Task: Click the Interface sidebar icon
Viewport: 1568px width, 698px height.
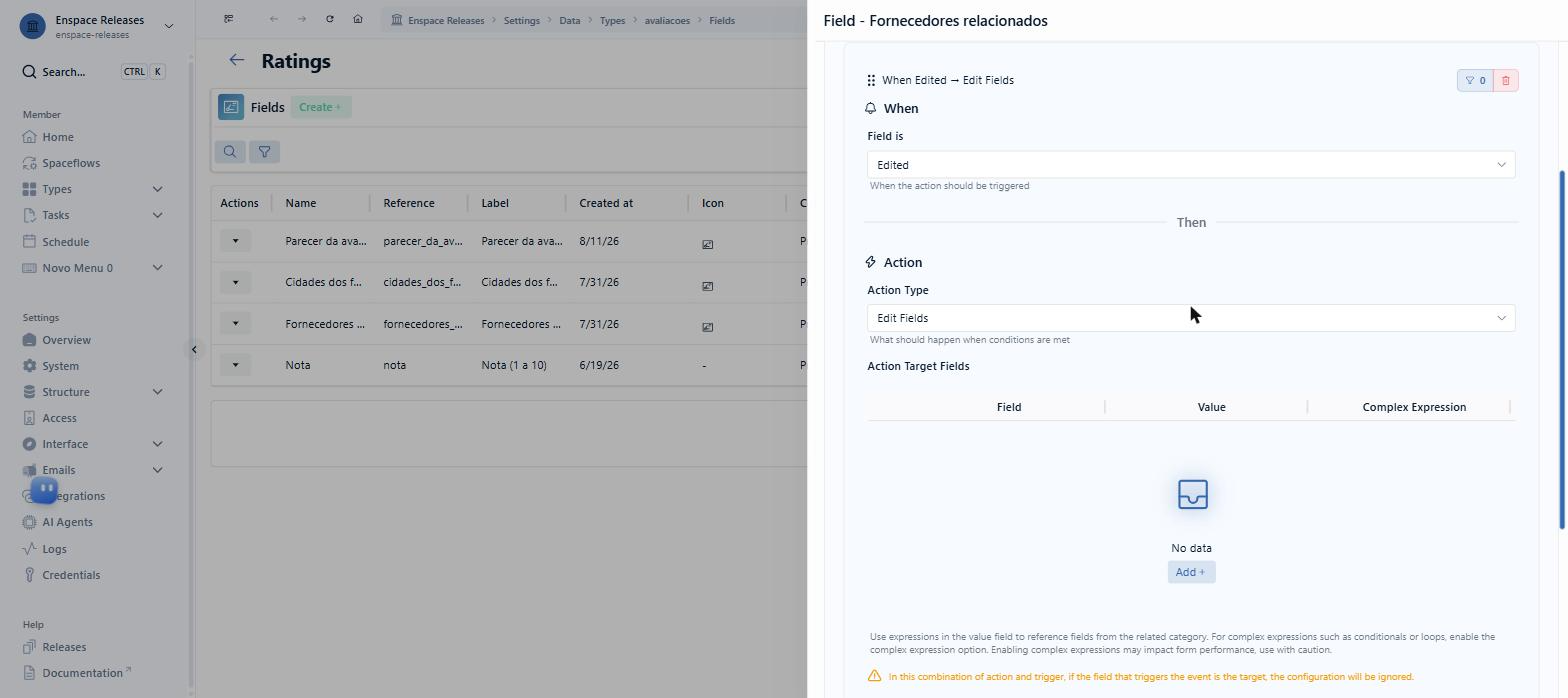Action: point(29,444)
